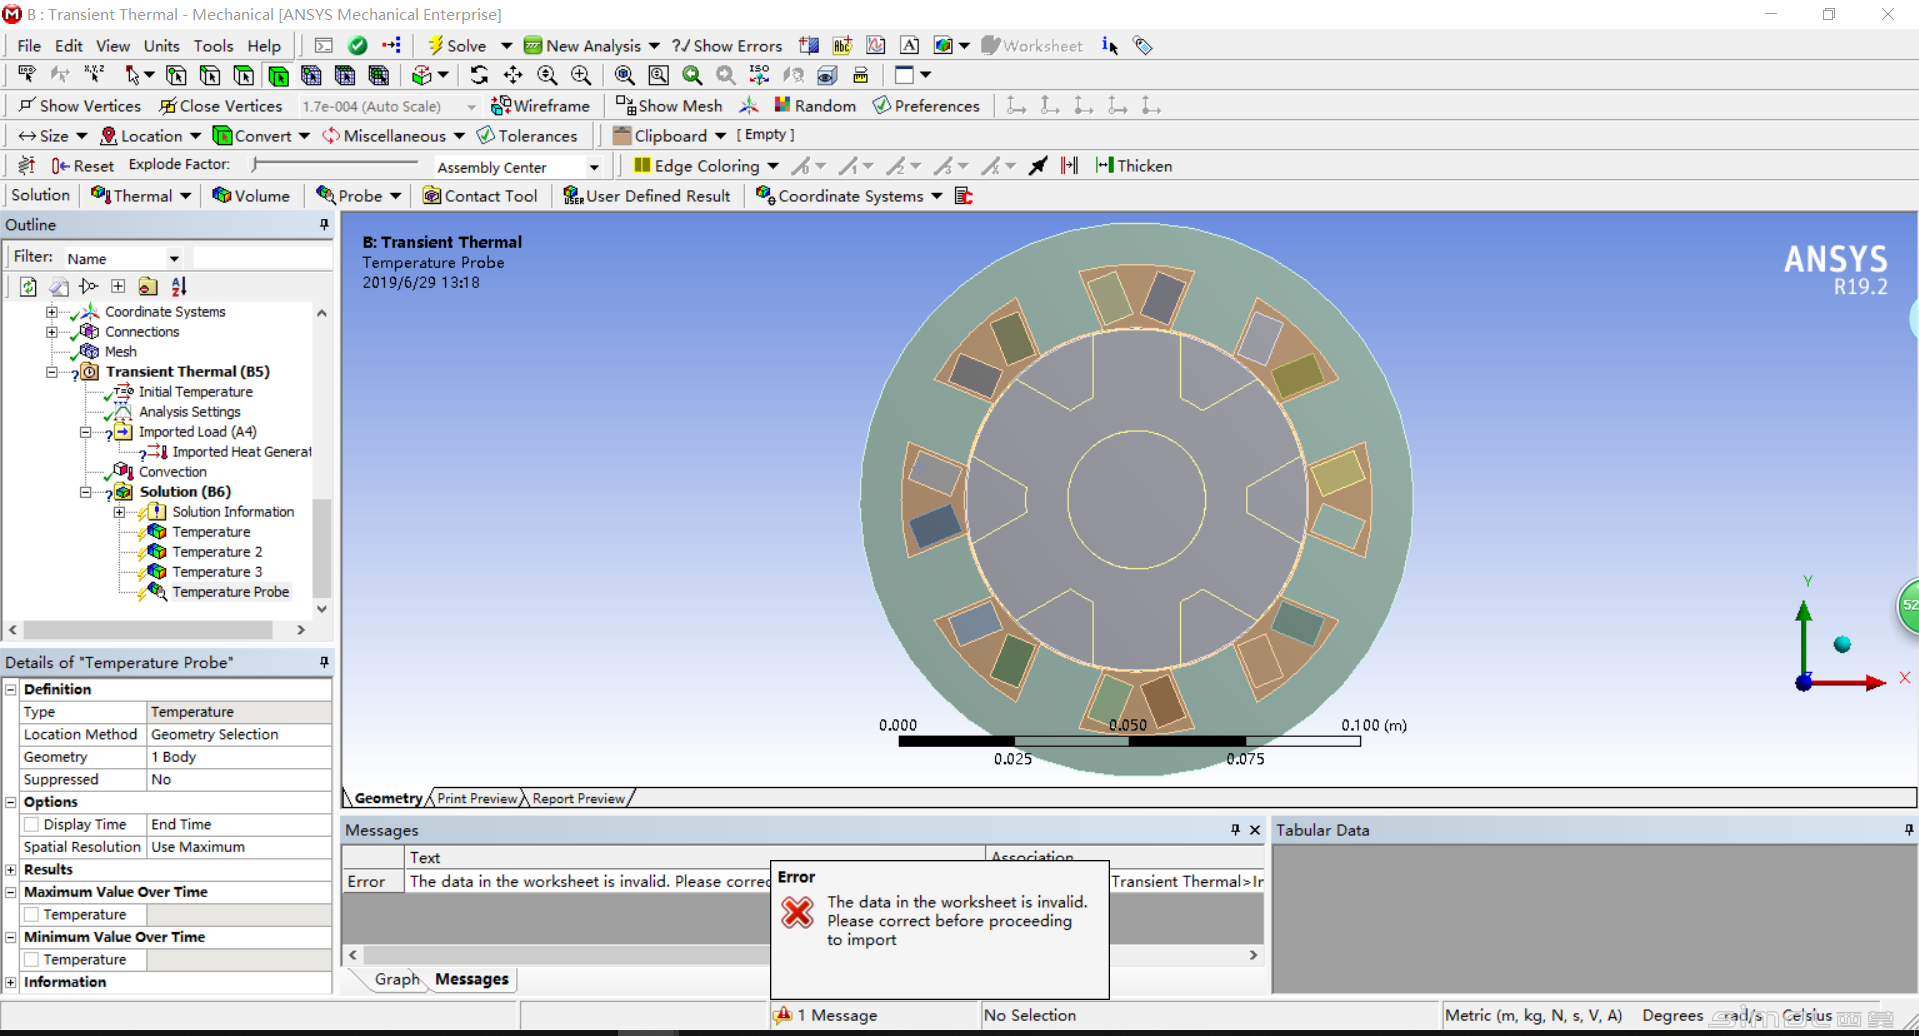The height and width of the screenshot is (1036, 1919).
Task: Select Temperature Probe in the tree
Action: [x=230, y=592]
